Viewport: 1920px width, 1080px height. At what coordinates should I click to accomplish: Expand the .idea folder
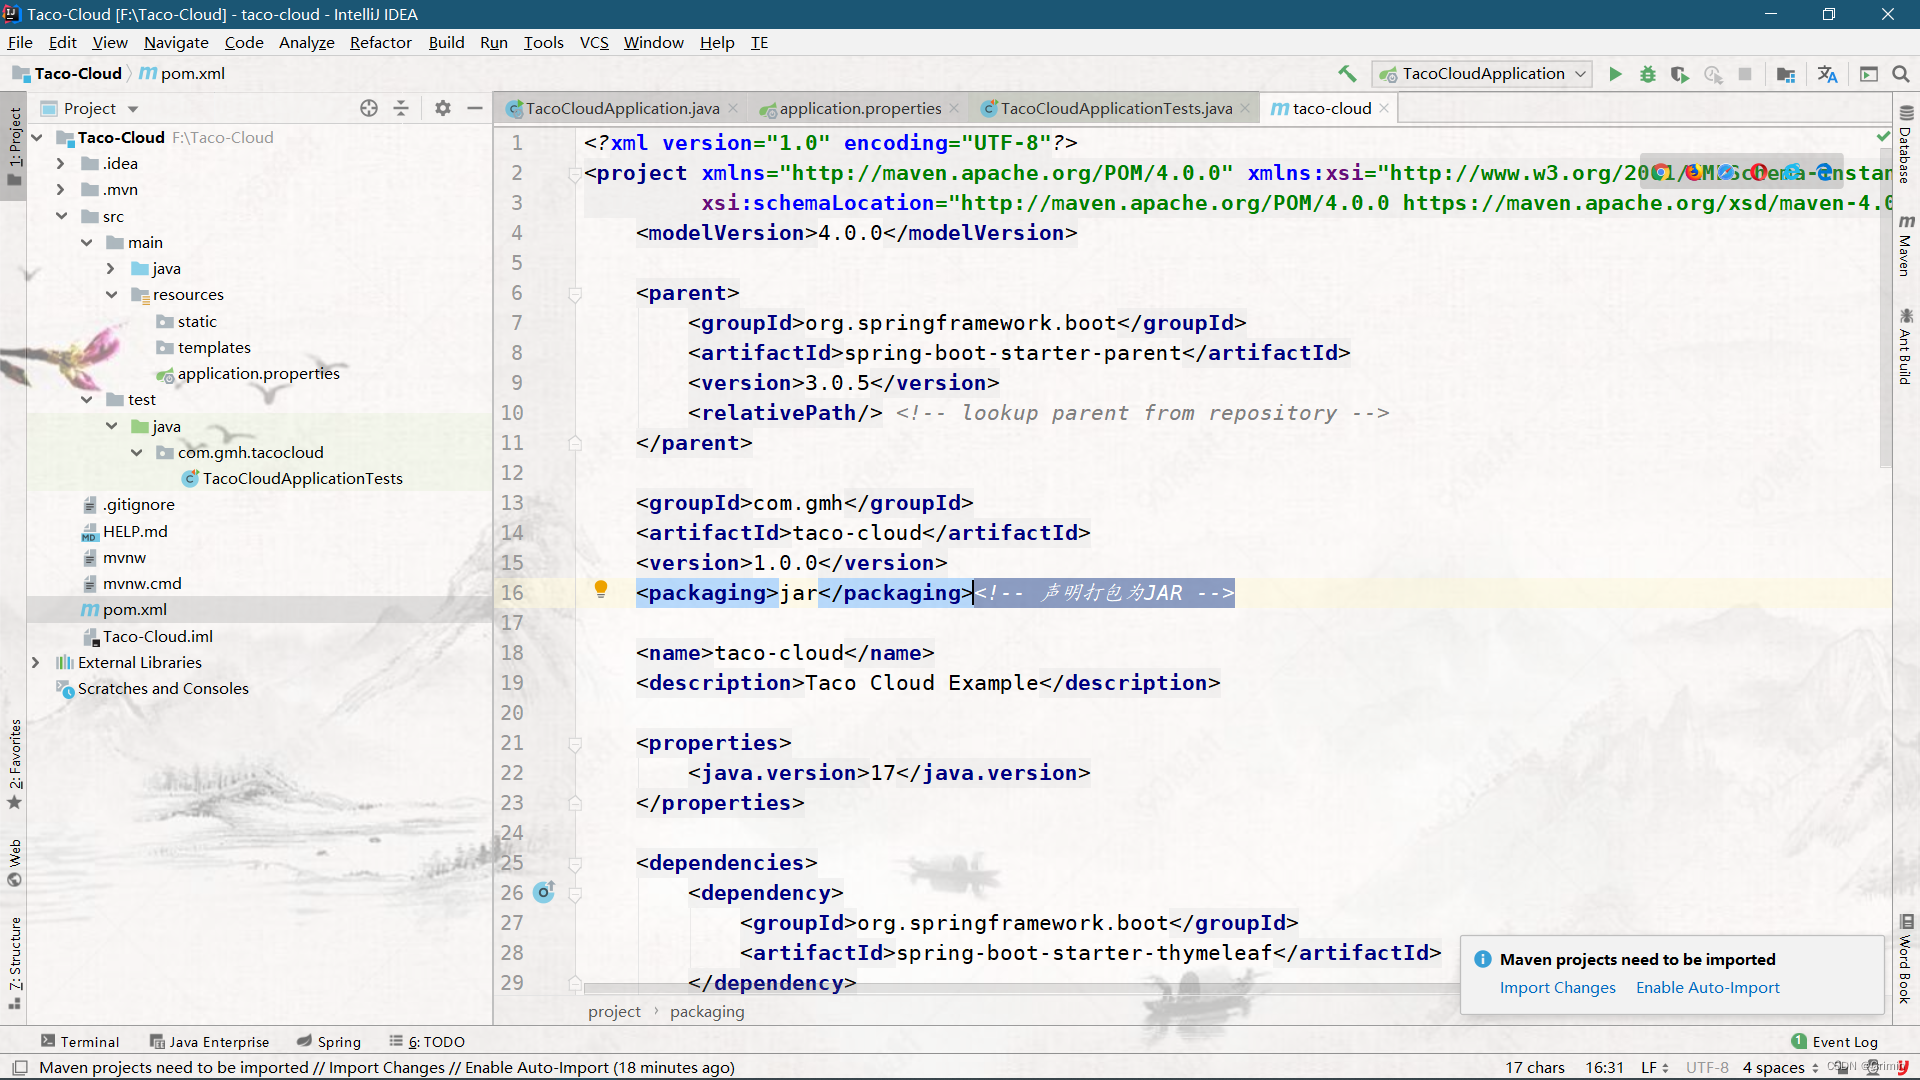[x=60, y=164]
